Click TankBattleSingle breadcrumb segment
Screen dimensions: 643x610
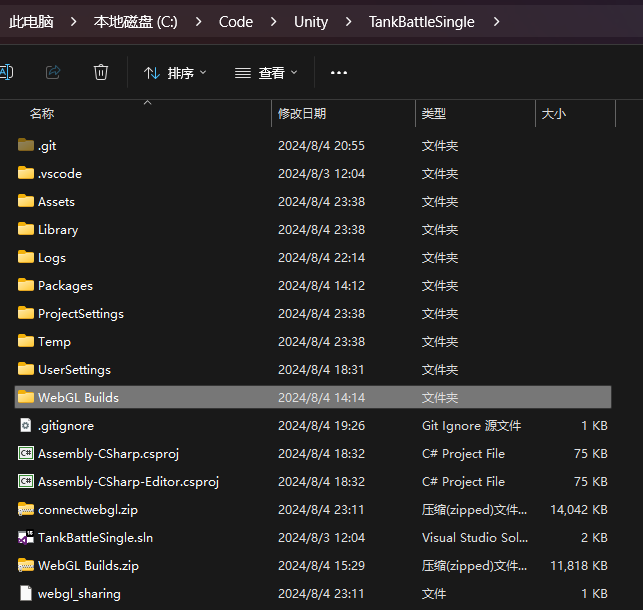422,22
